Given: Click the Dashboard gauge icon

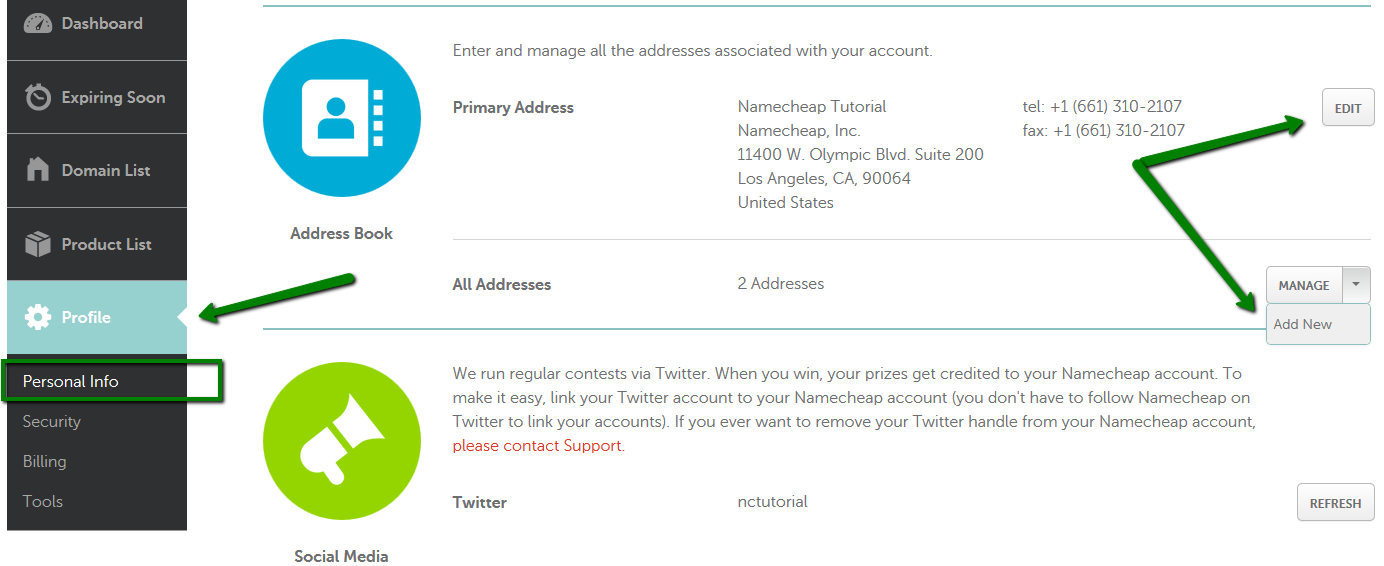Looking at the screenshot, I should (x=38, y=23).
